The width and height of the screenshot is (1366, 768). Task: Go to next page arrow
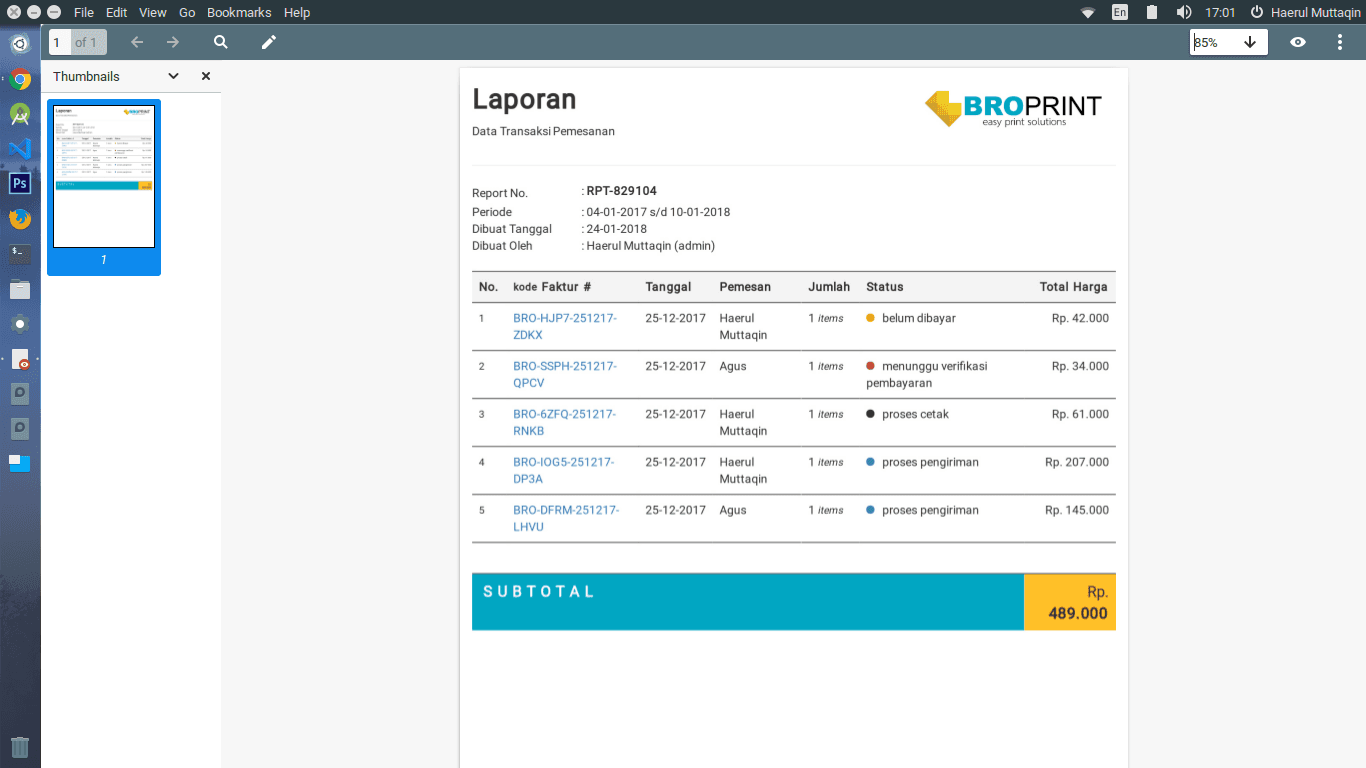pos(173,42)
